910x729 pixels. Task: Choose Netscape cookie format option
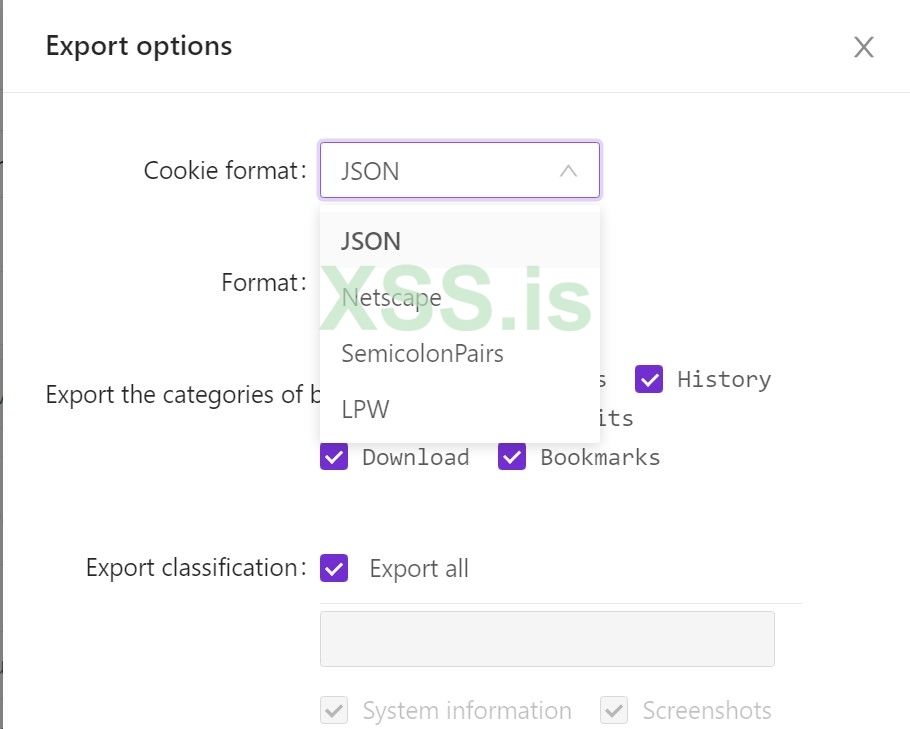coord(391,297)
